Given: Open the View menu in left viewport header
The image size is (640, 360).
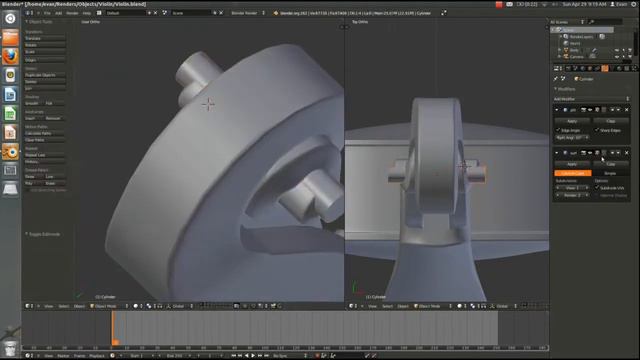Looking at the screenshot, I should click(x=49, y=306).
